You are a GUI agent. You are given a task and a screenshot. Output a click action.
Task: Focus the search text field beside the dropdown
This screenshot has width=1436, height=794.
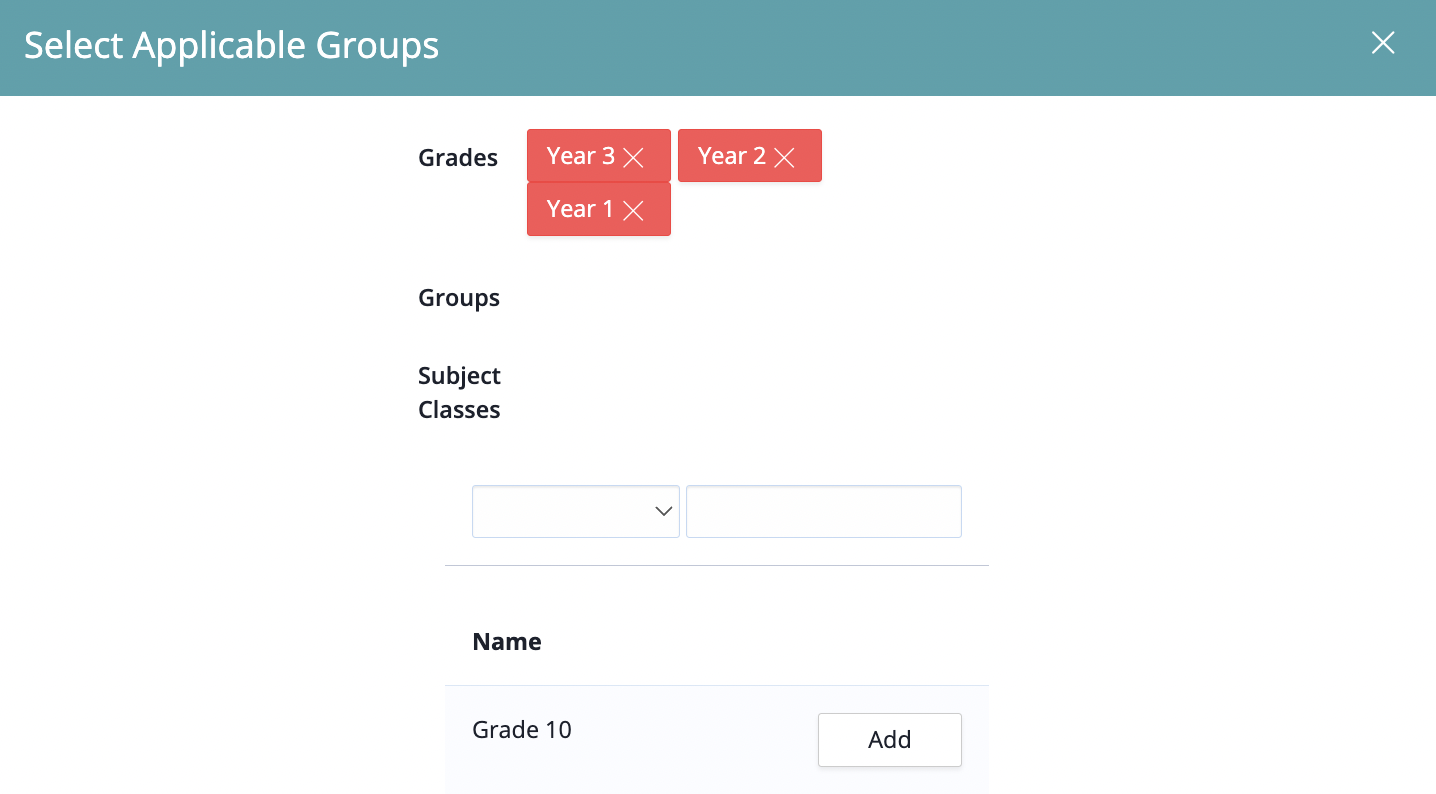824,511
